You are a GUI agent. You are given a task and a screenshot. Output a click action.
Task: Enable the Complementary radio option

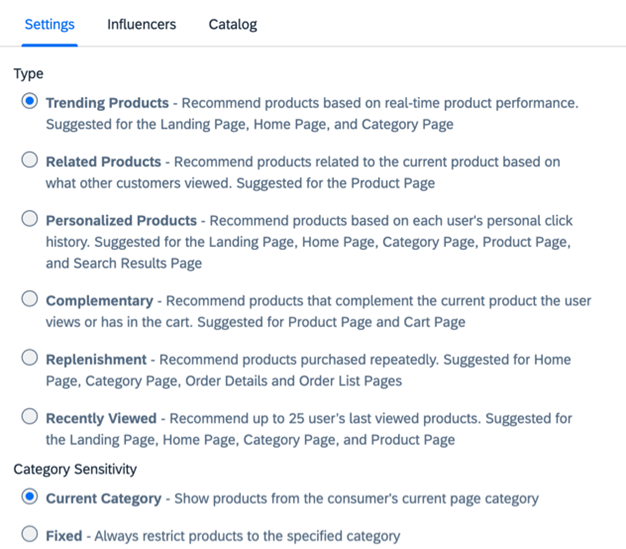tap(30, 299)
